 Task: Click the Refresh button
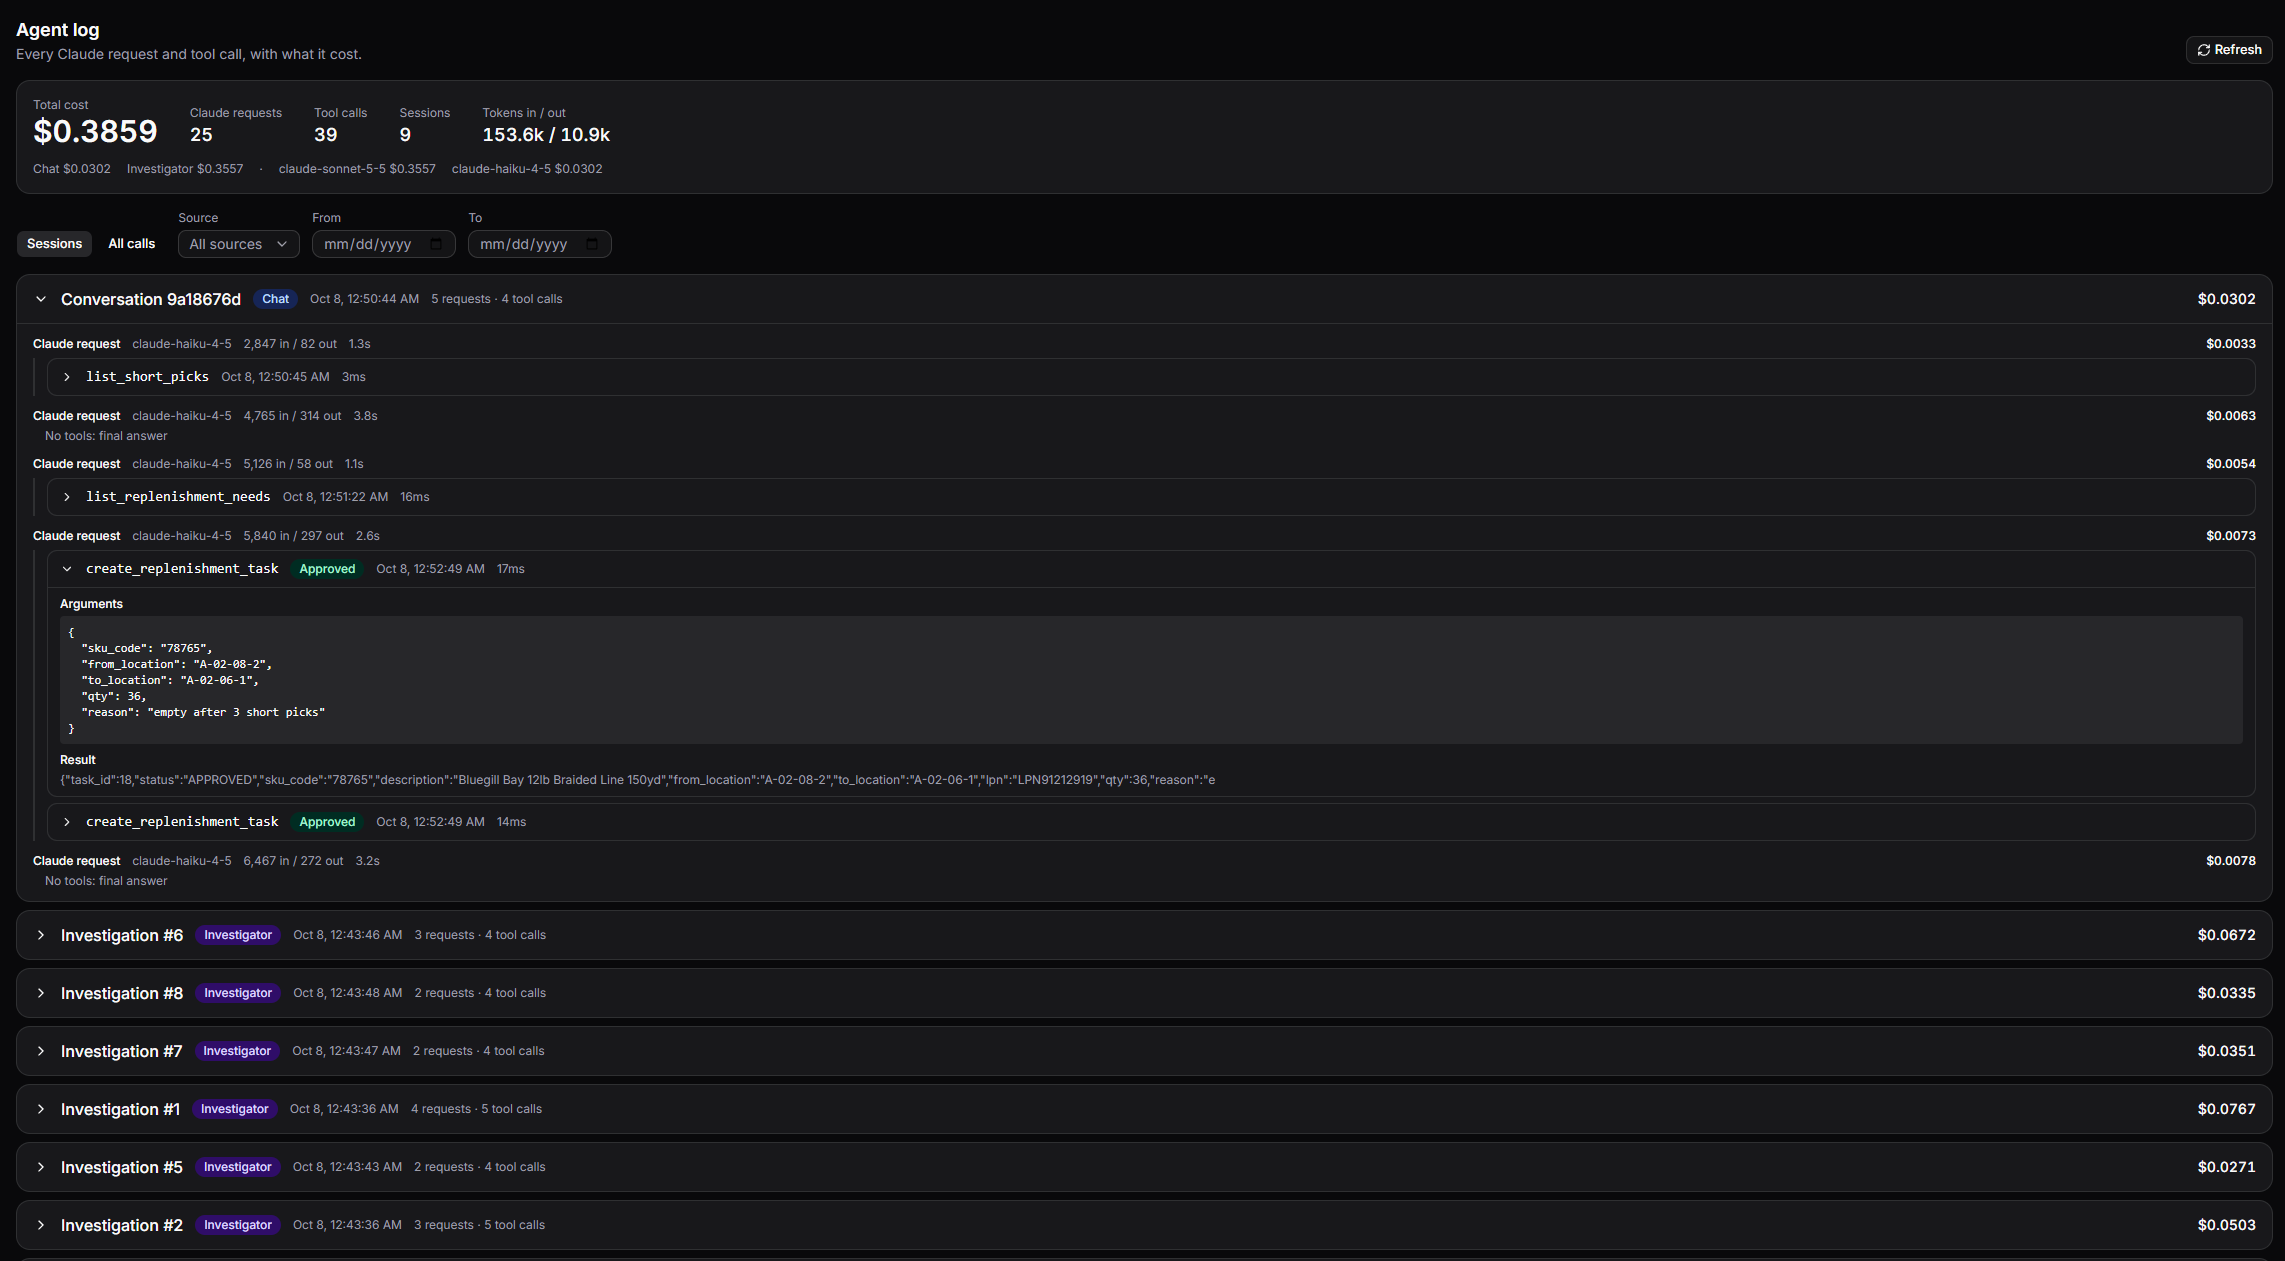point(2228,50)
